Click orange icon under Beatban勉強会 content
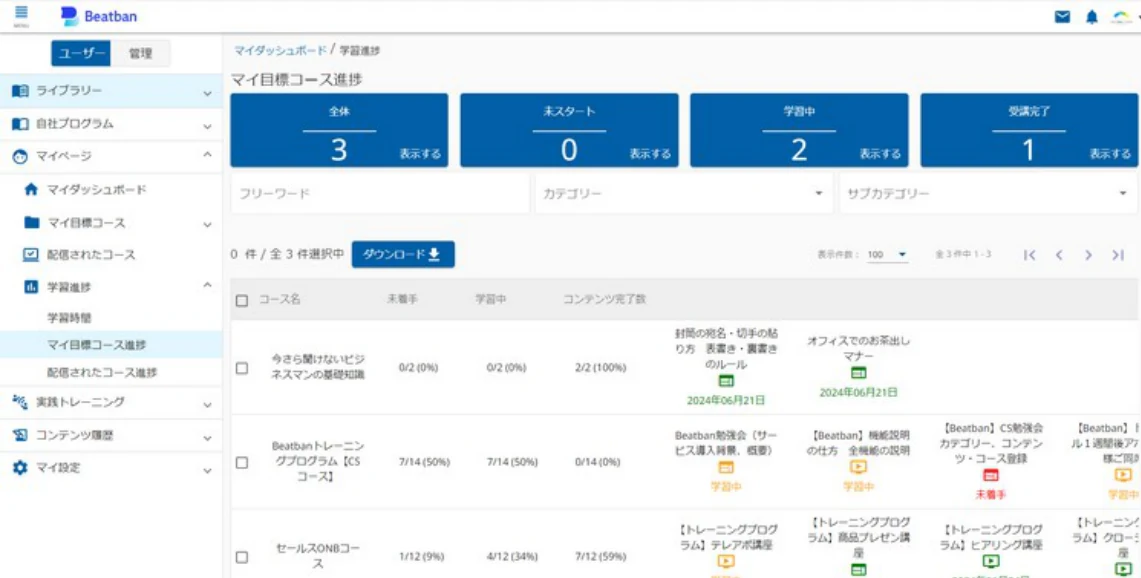 [725, 467]
